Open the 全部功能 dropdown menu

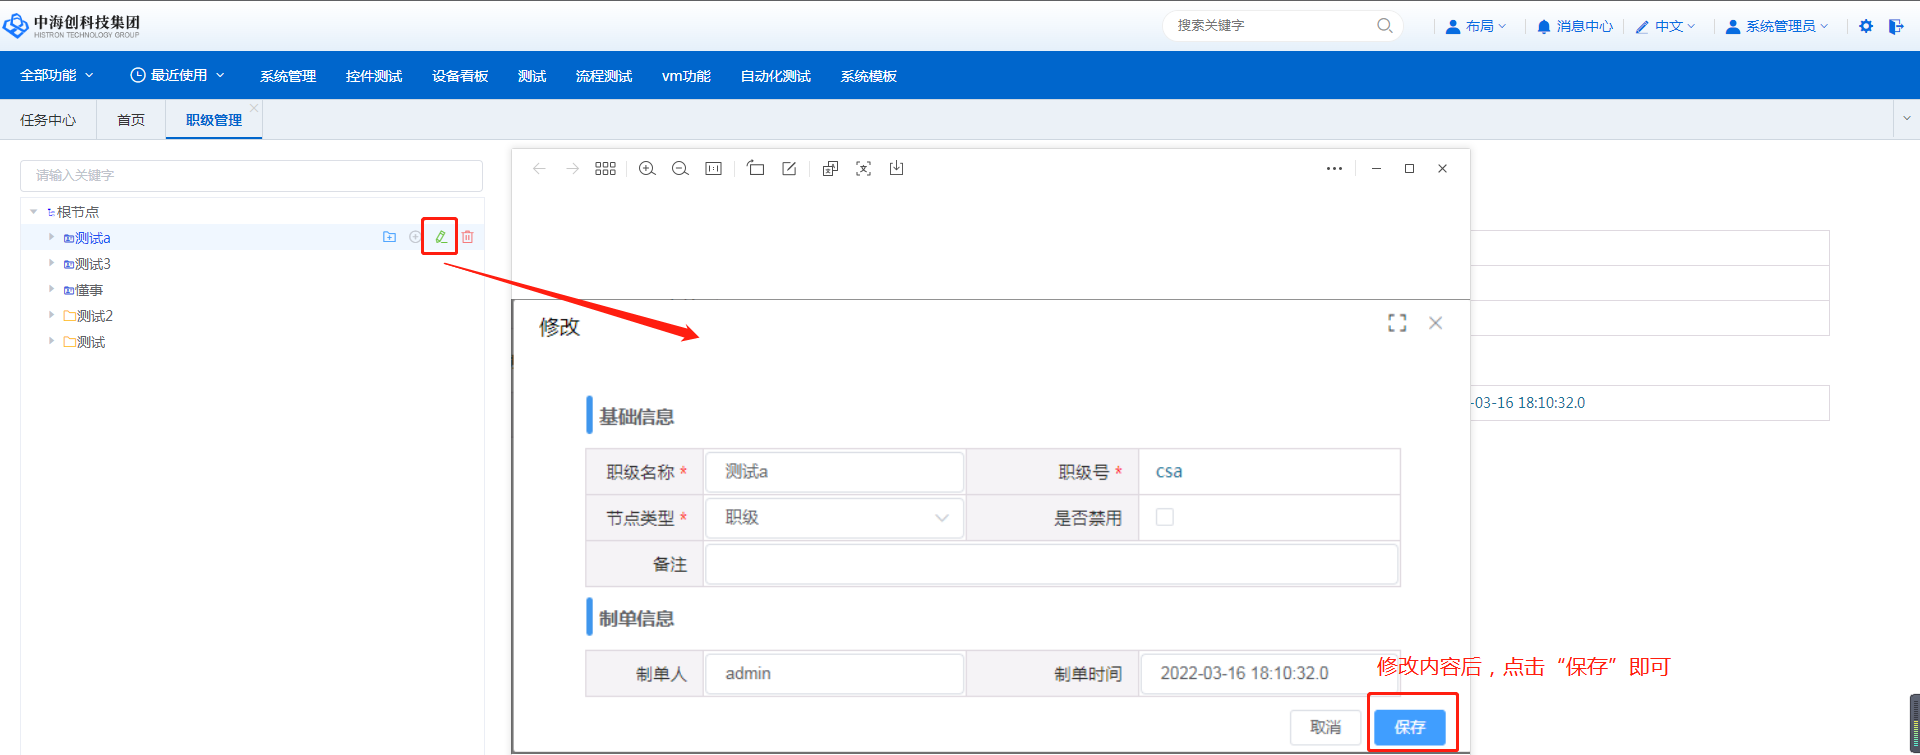(56, 76)
